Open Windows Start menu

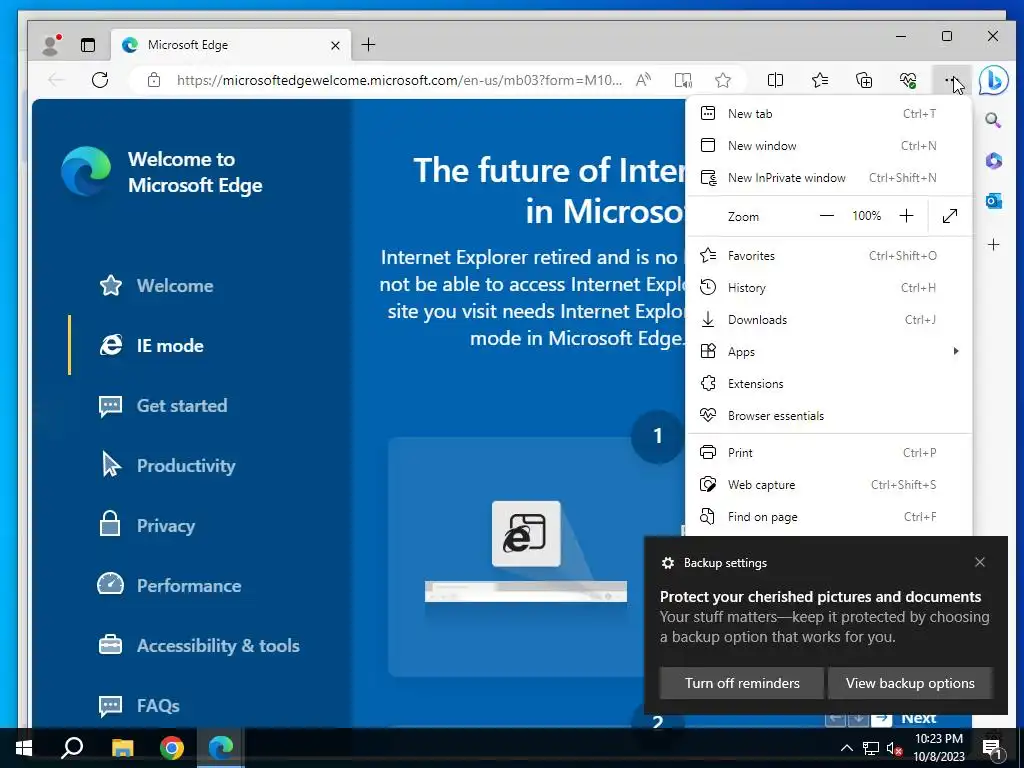click(24, 748)
